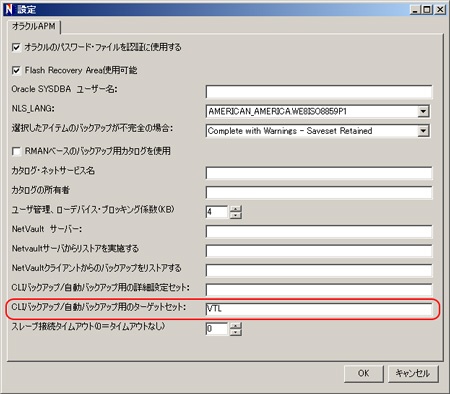
Task: Increase the blocking factor (KB) spinner
Action: click(236, 209)
